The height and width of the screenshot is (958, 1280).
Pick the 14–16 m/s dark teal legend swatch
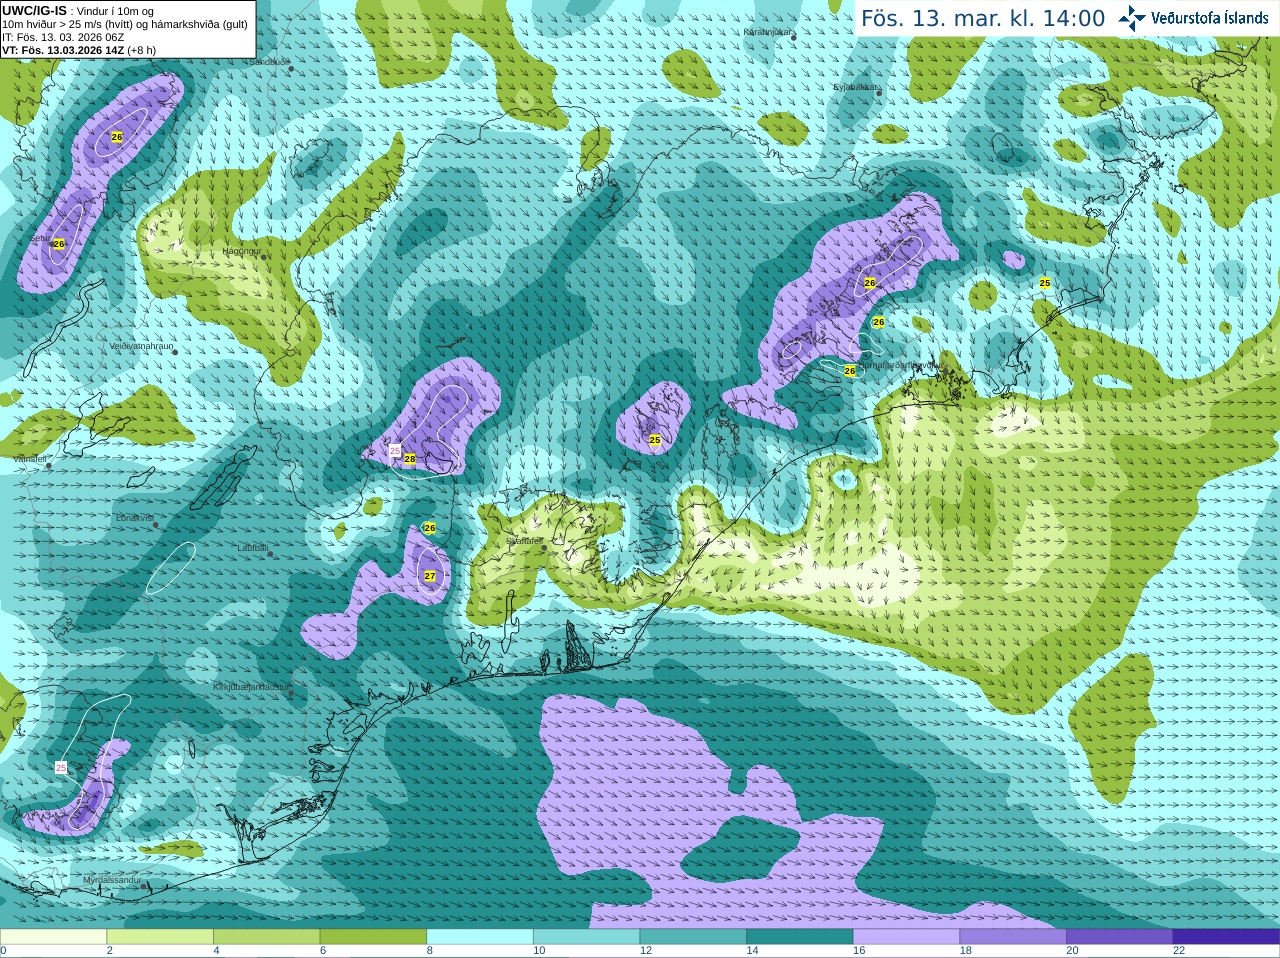800,937
